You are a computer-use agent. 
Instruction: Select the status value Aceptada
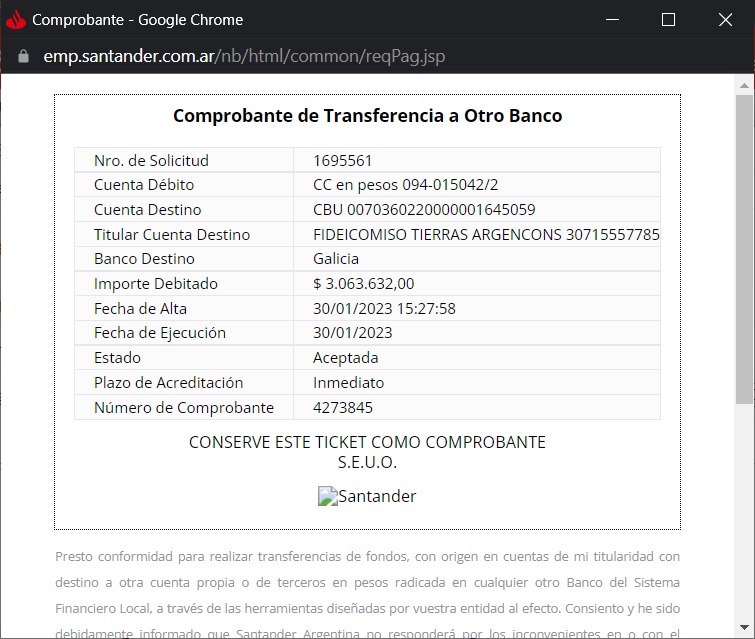pyautogui.click(x=345, y=358)
